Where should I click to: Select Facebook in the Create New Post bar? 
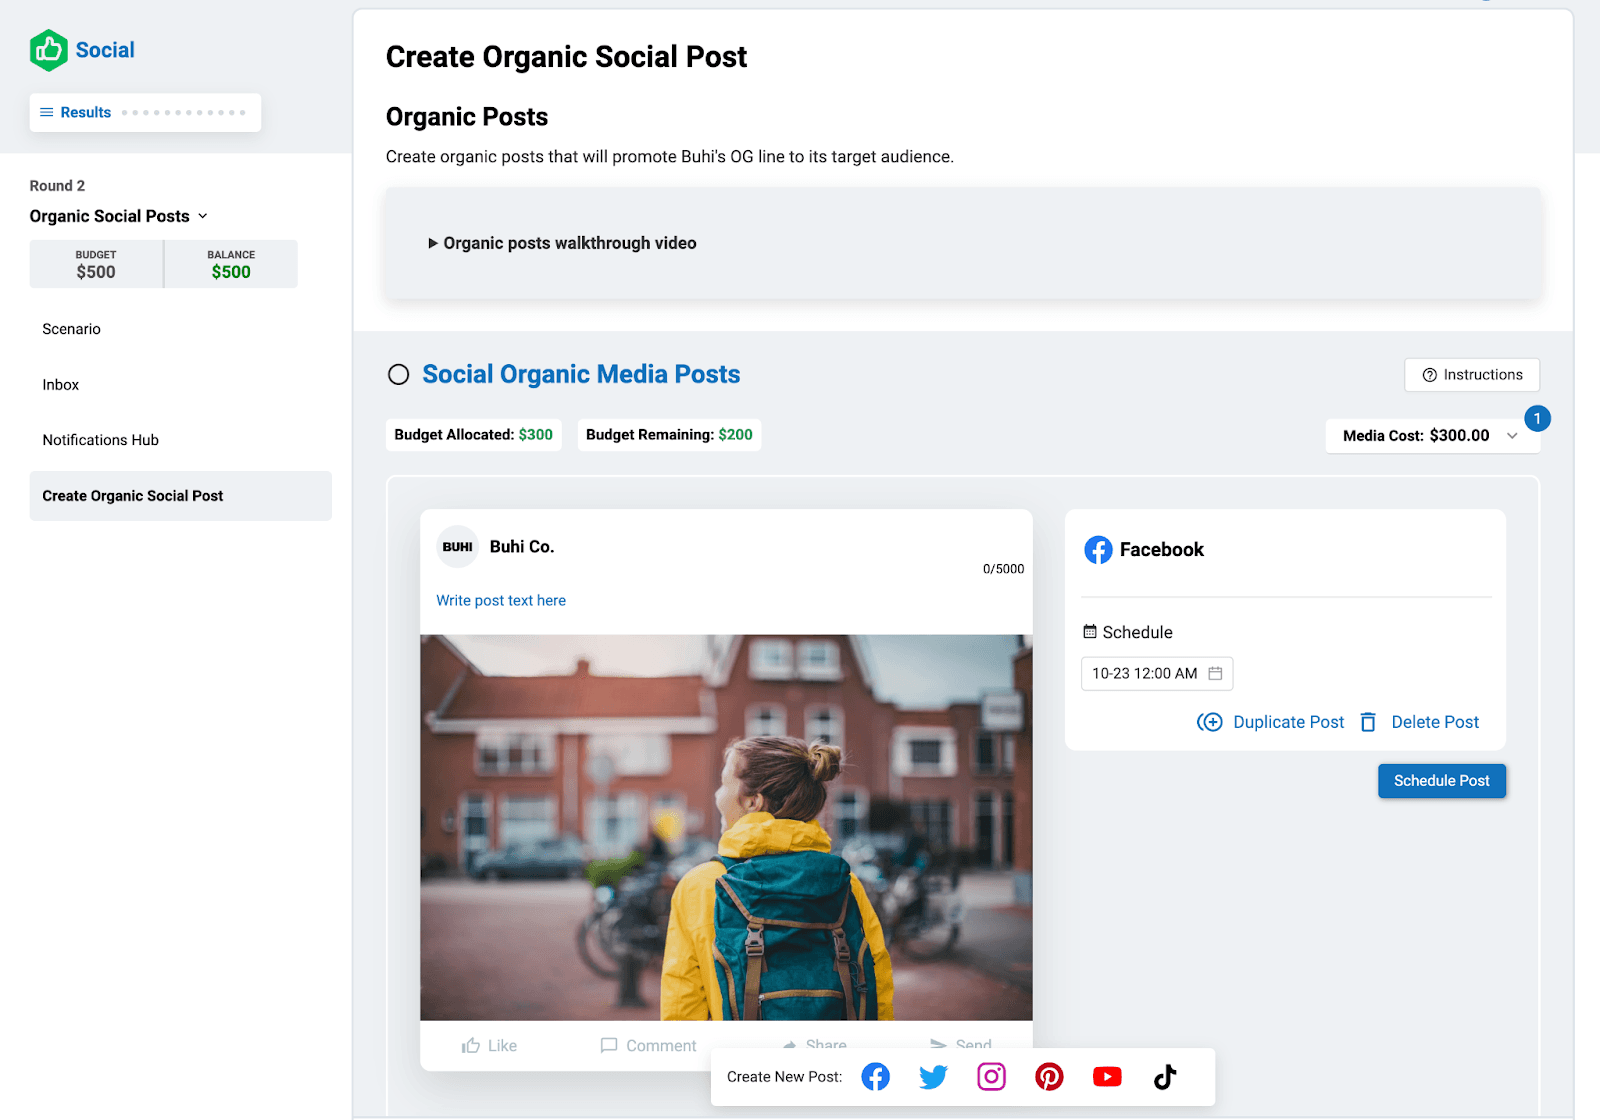pos(875,1077)
